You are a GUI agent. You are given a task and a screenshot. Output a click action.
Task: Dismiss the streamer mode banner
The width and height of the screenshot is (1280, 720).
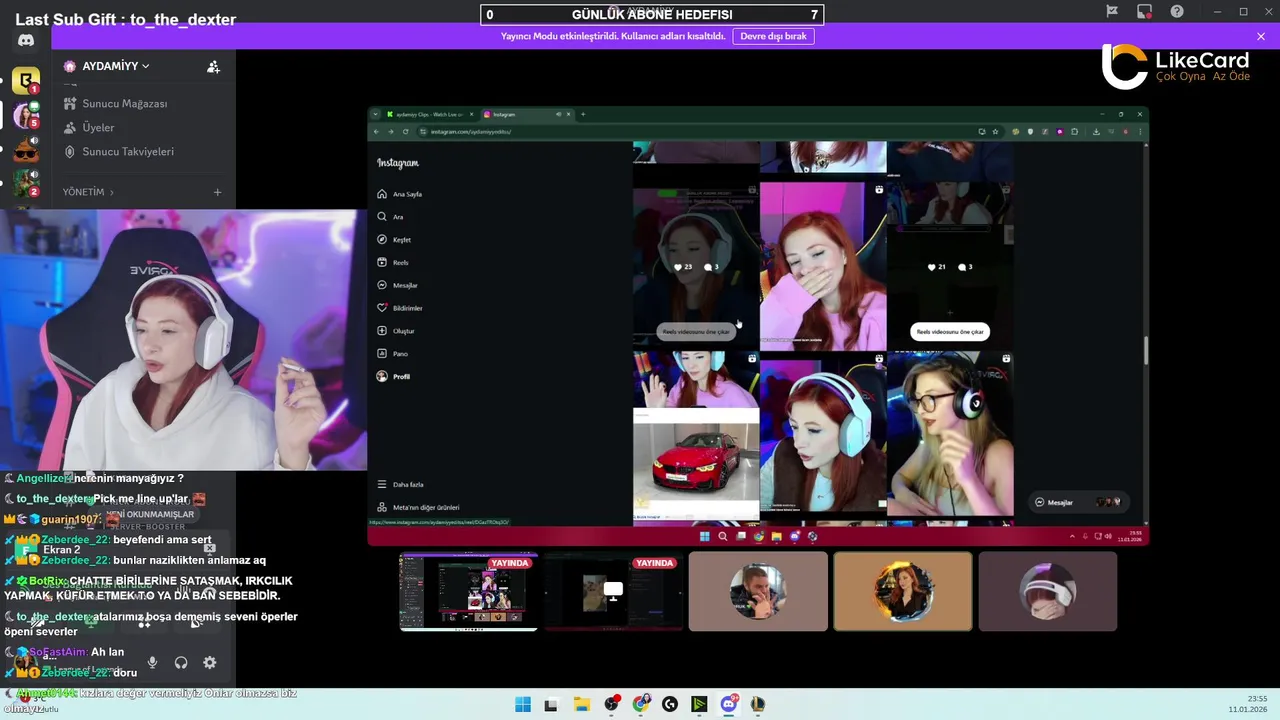1261,36
